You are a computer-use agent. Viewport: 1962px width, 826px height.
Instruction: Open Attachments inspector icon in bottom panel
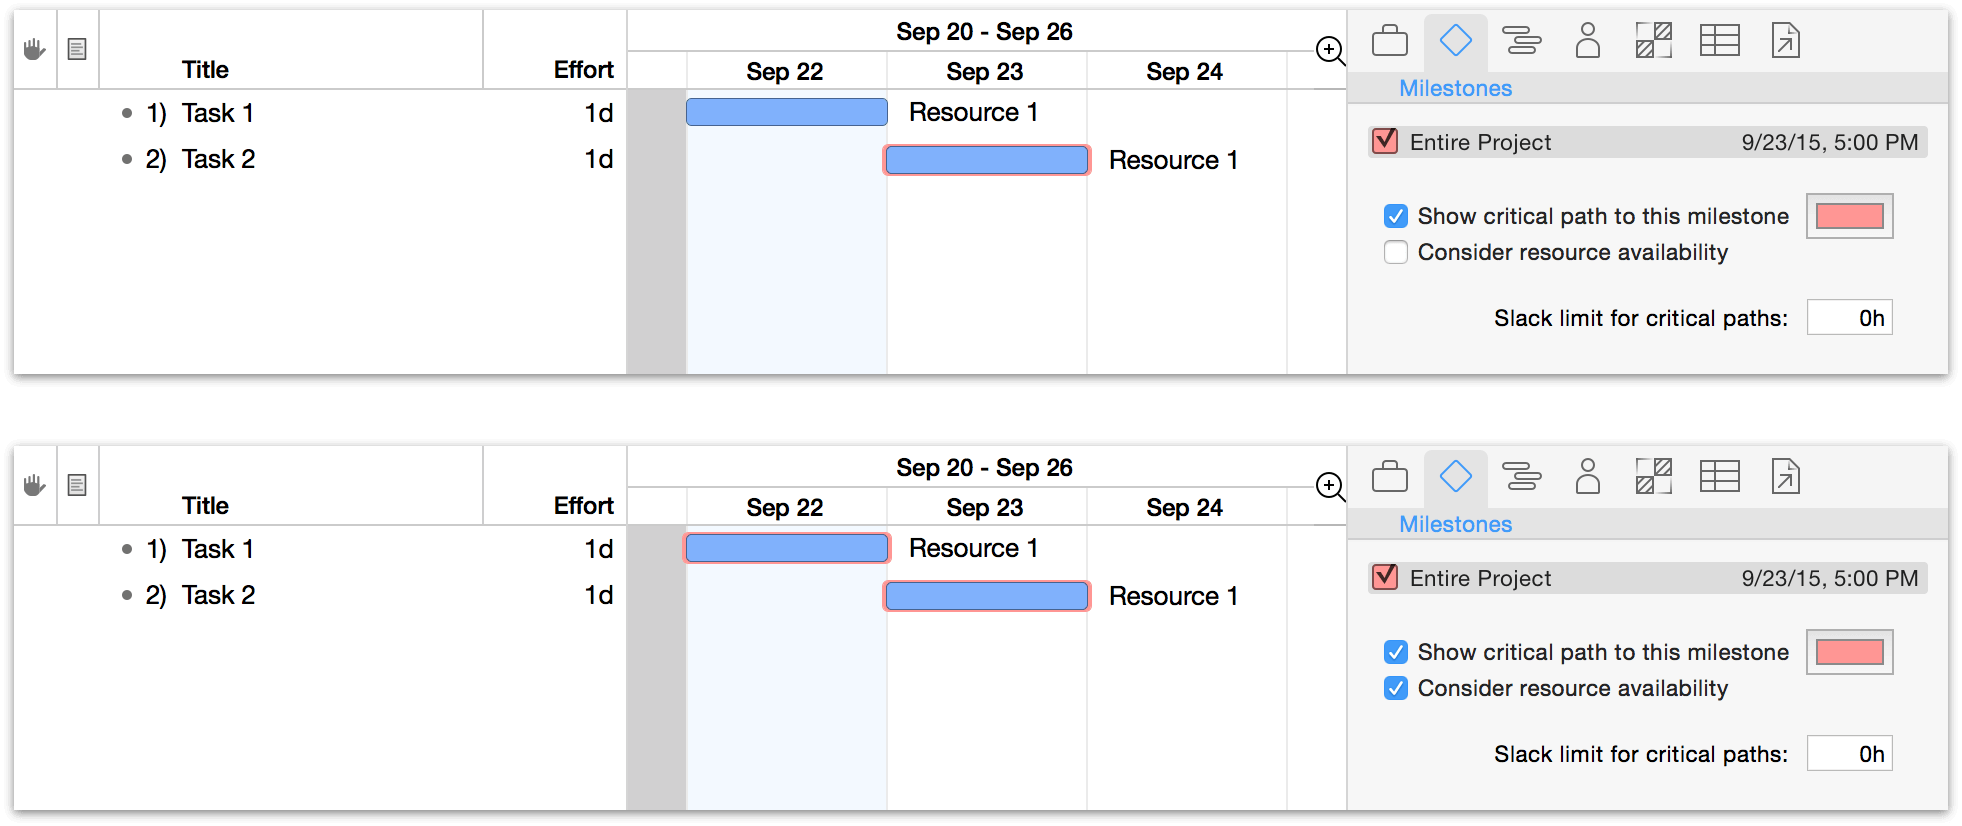1785,477
